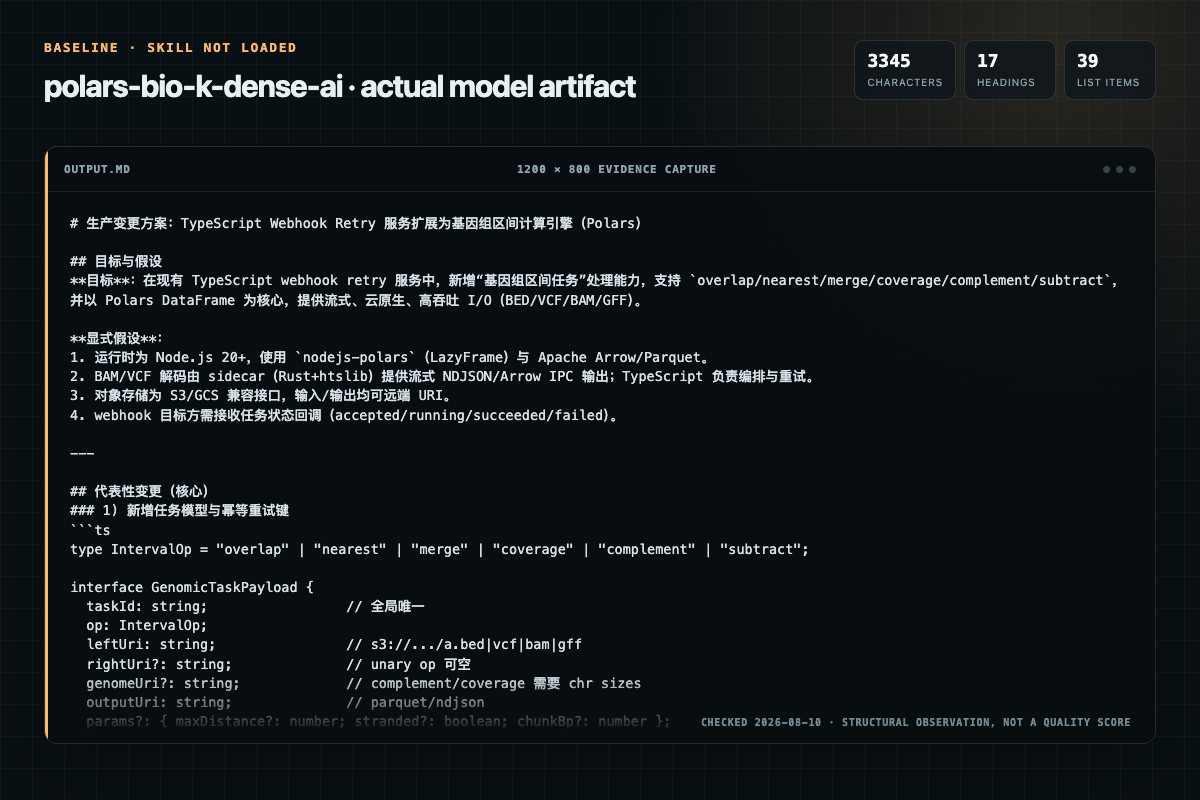The width and height of the screenshot is (1200, 800).
Task: Click the 'rightUri?: string;' code line
Action: 278,663
